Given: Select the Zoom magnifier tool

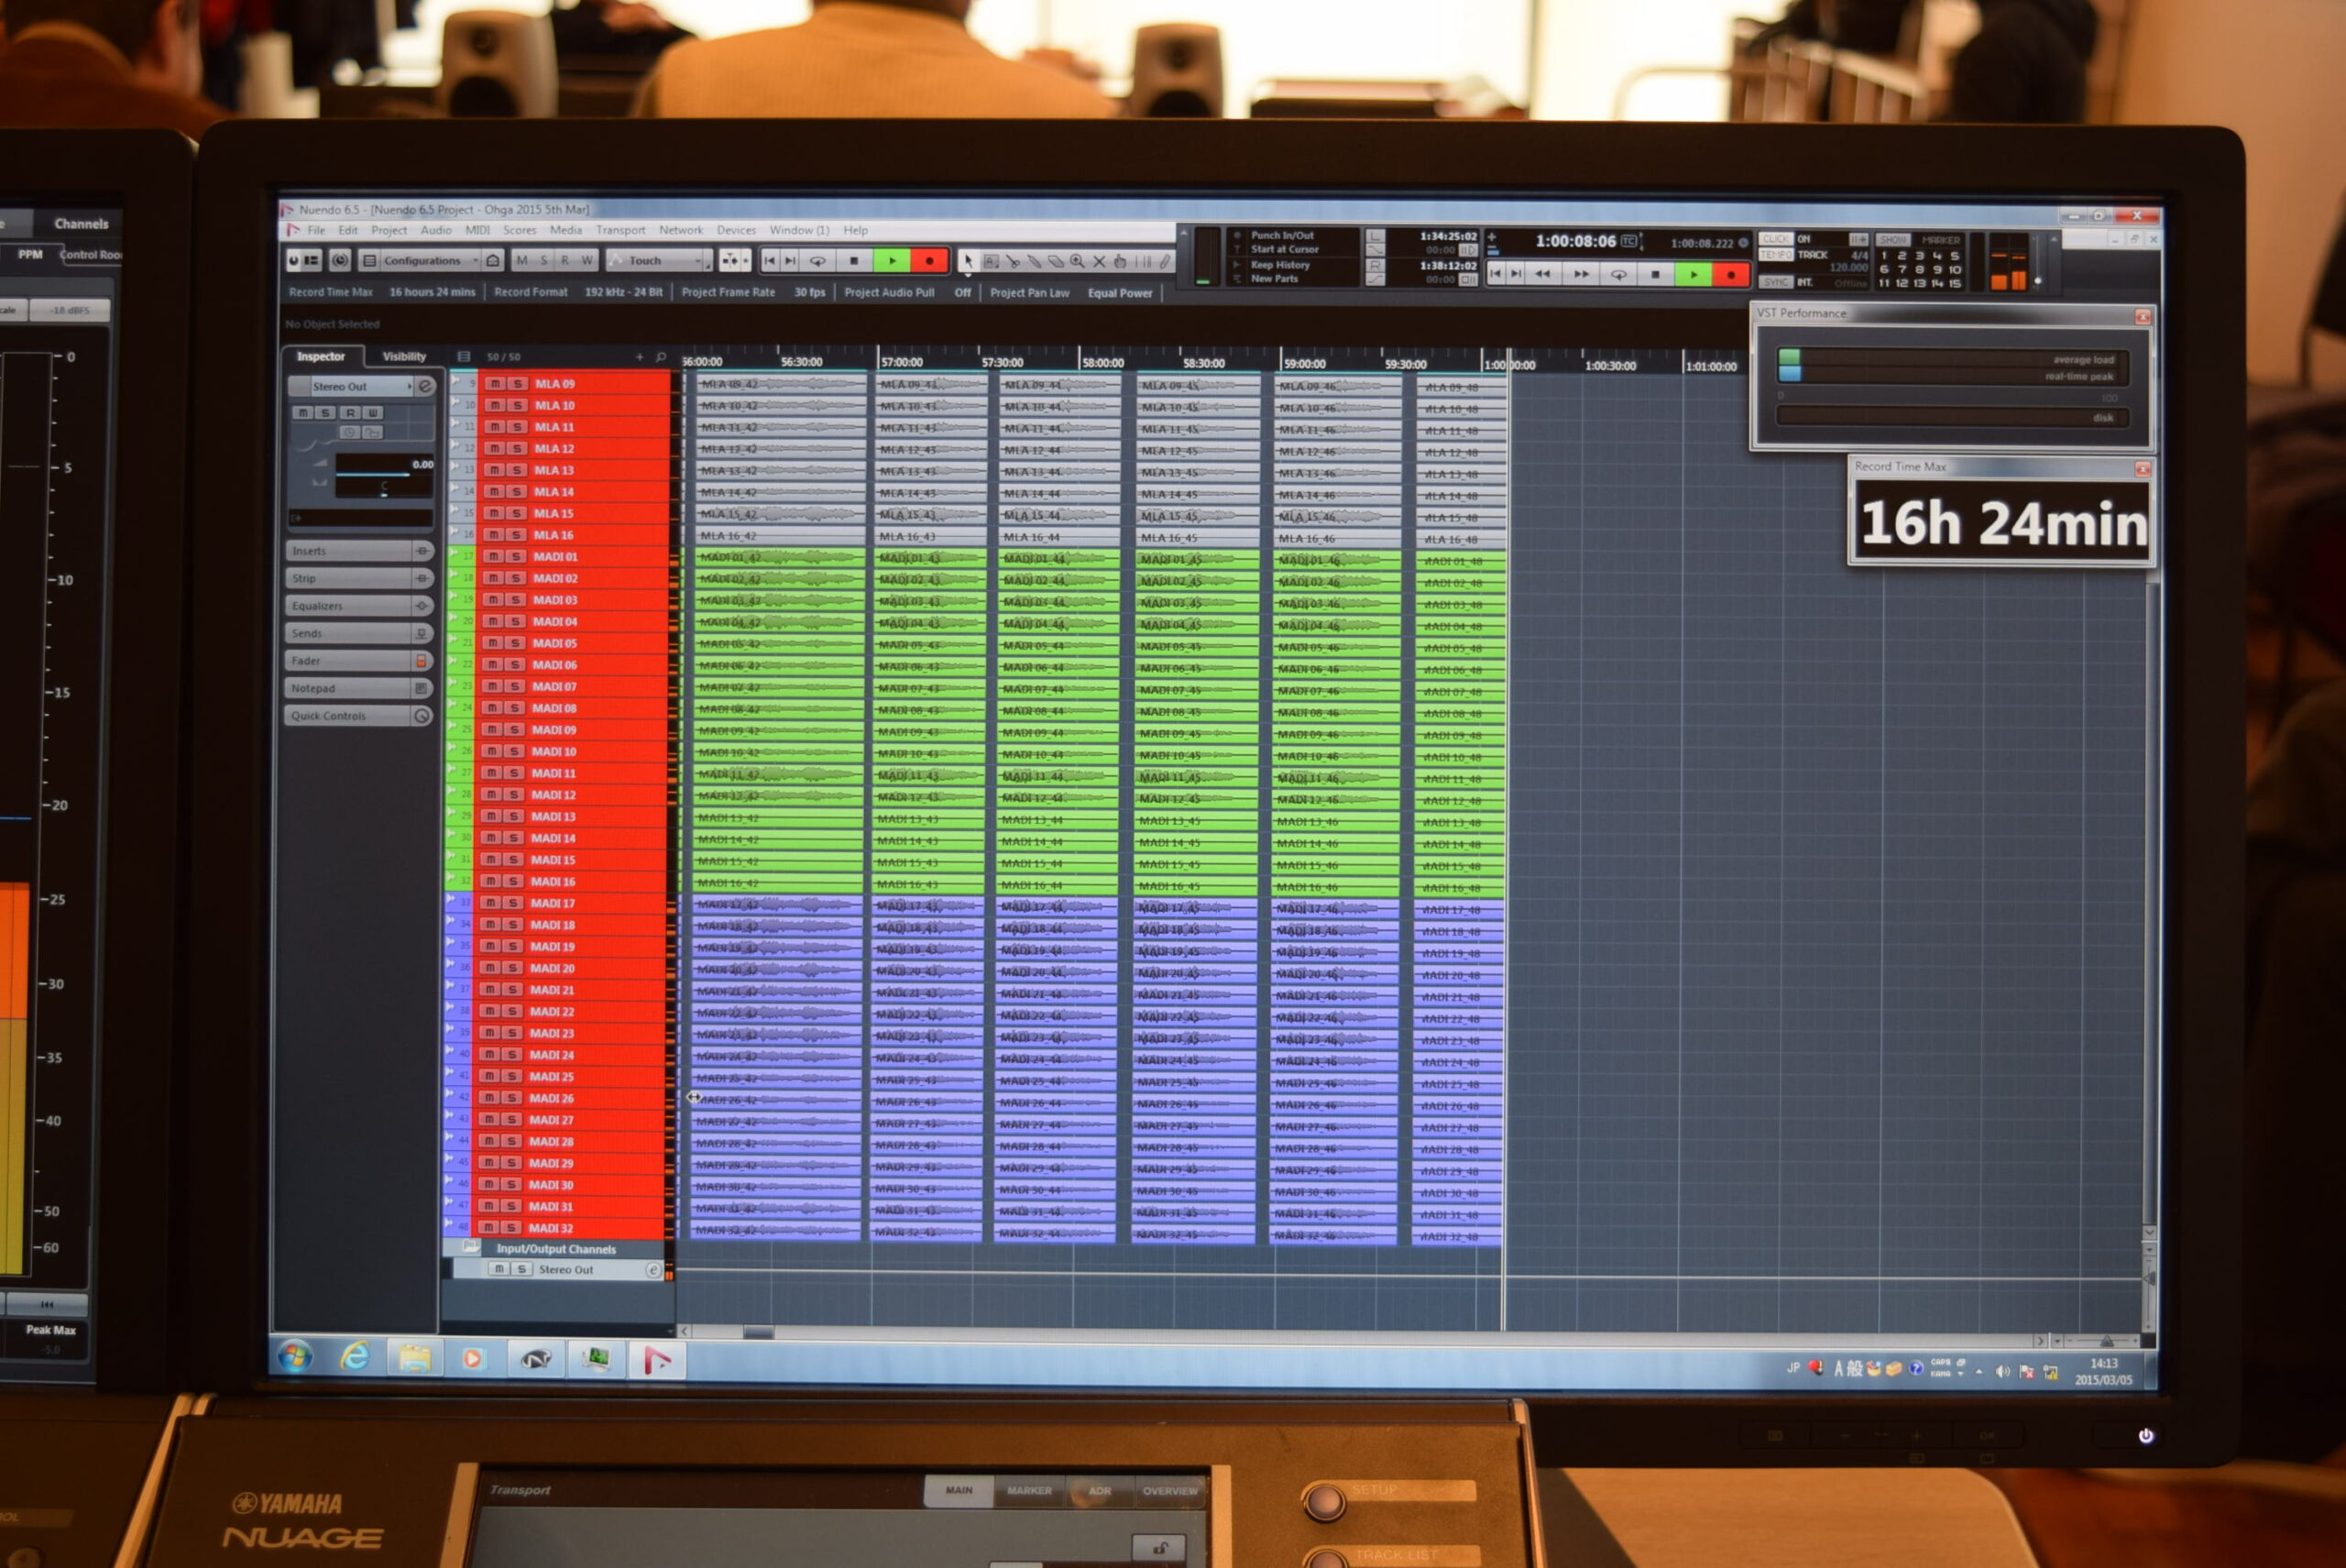Looking at the screenshot, I should click(x=1077, y=261).
